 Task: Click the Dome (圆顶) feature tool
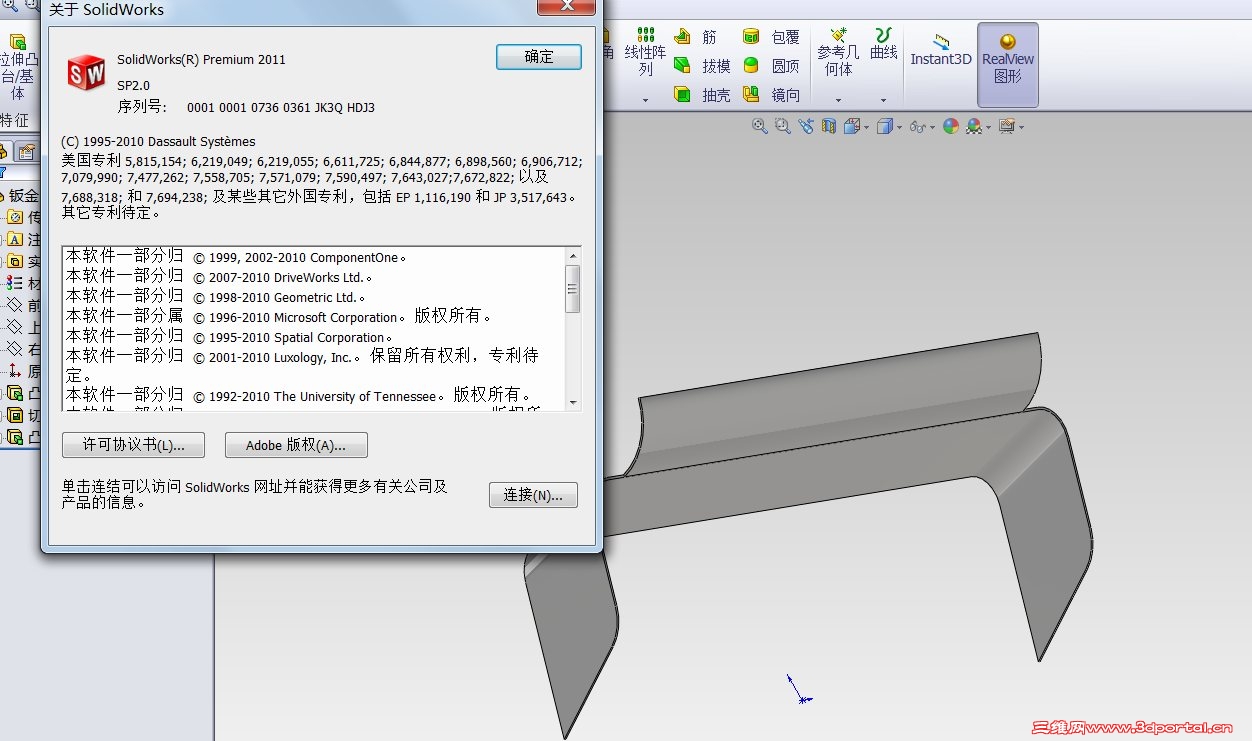[771, 66]
